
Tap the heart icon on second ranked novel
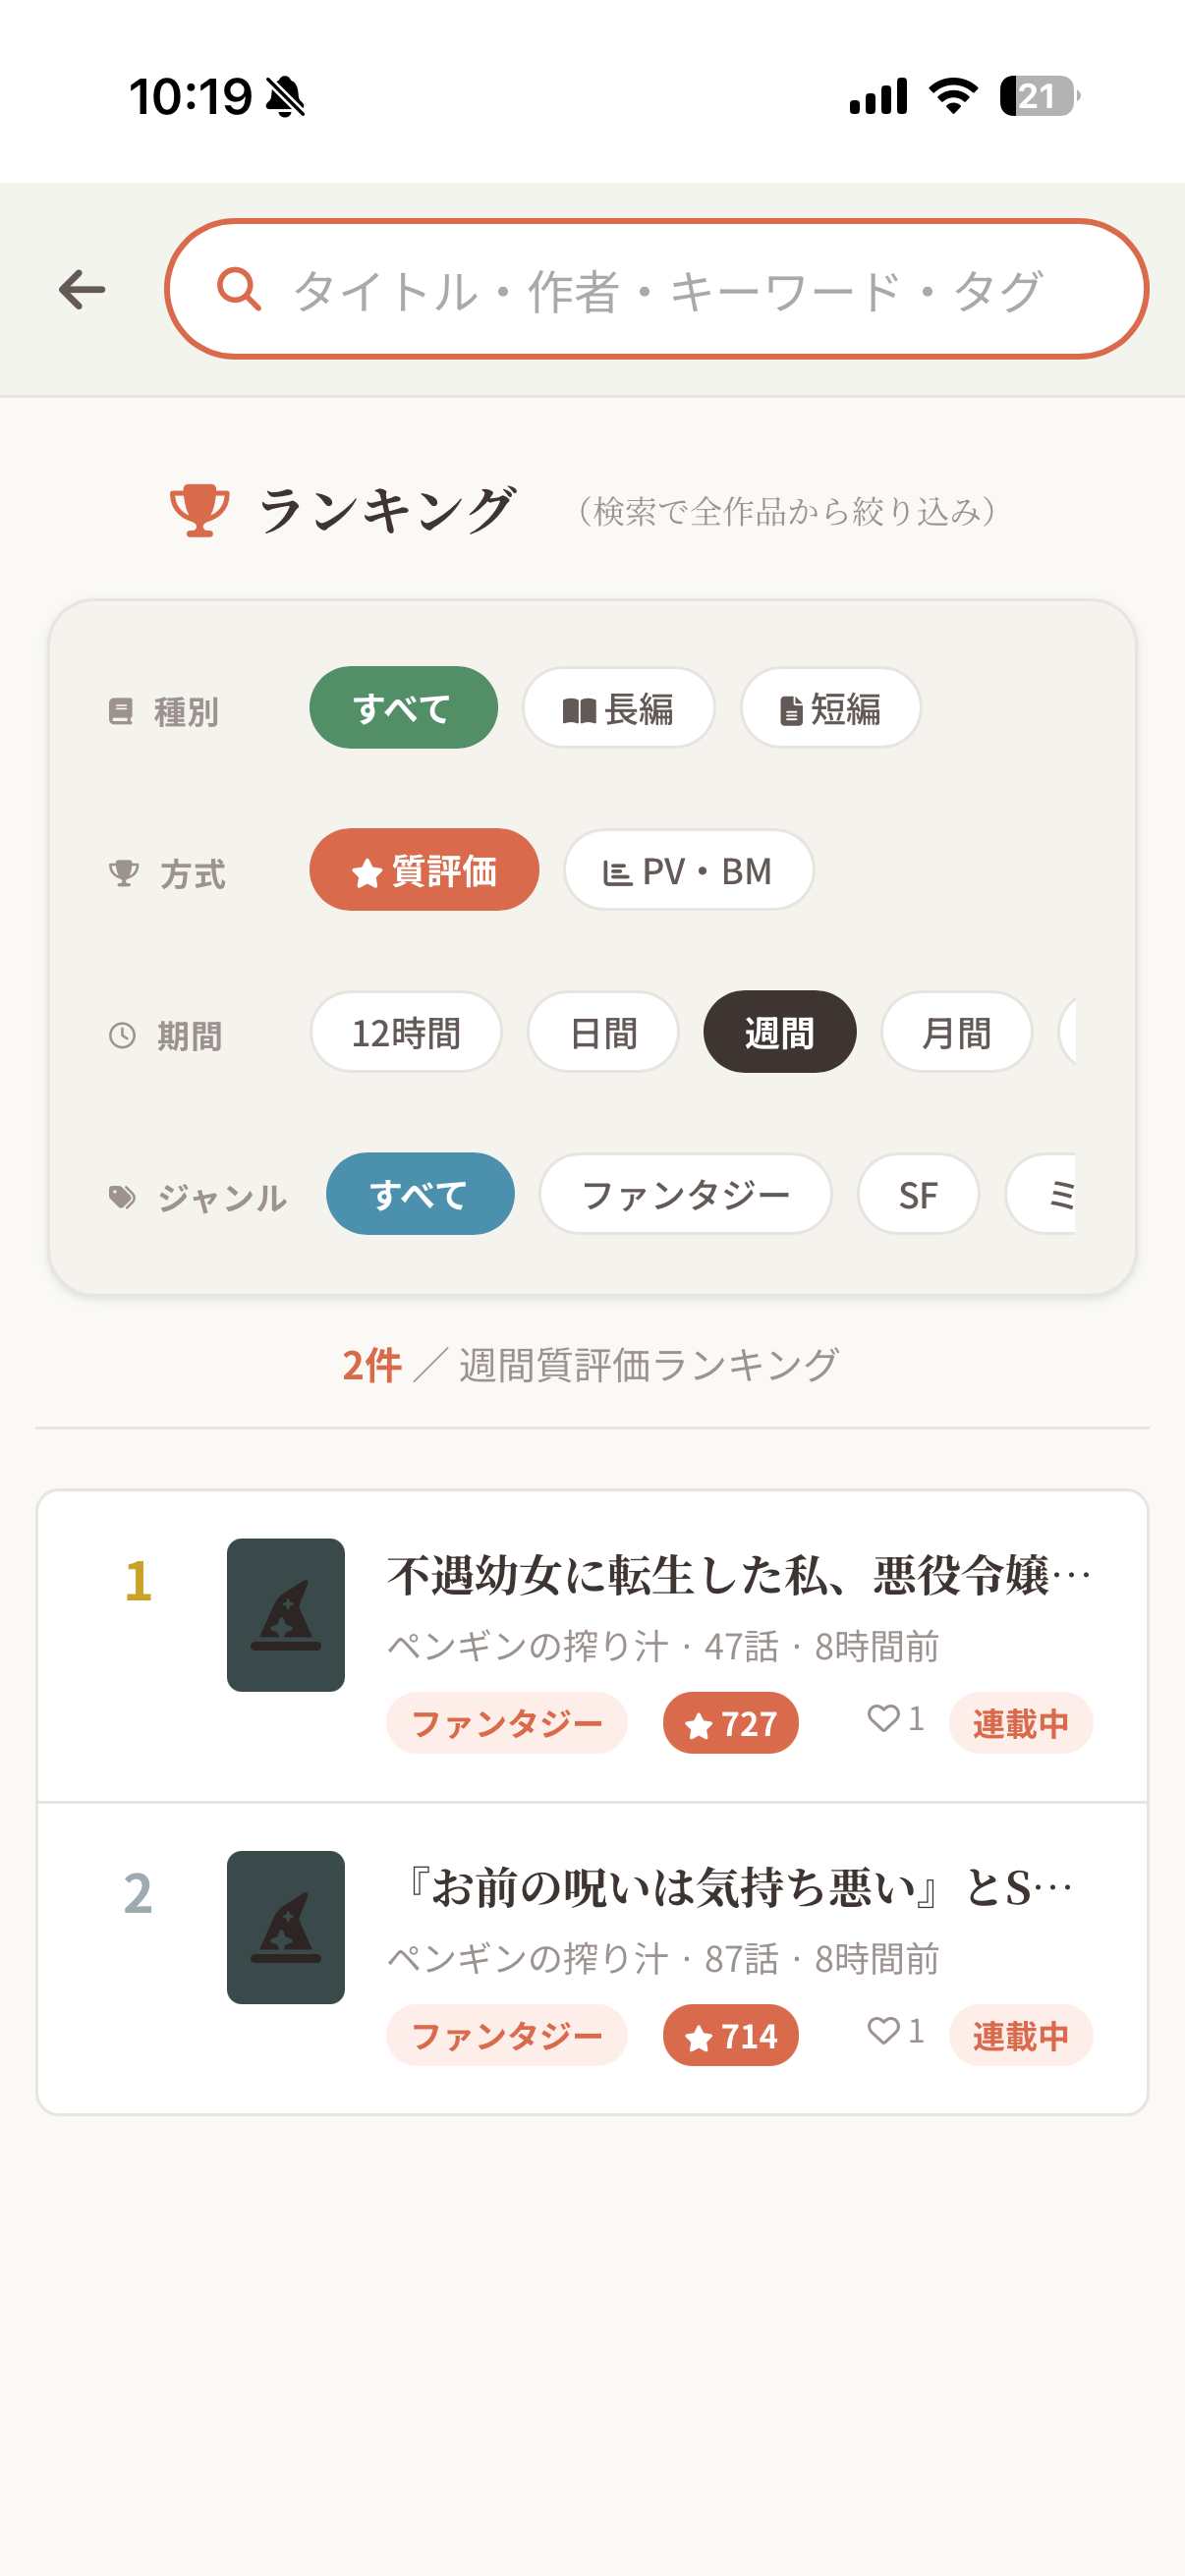(x=883, y=2030)
